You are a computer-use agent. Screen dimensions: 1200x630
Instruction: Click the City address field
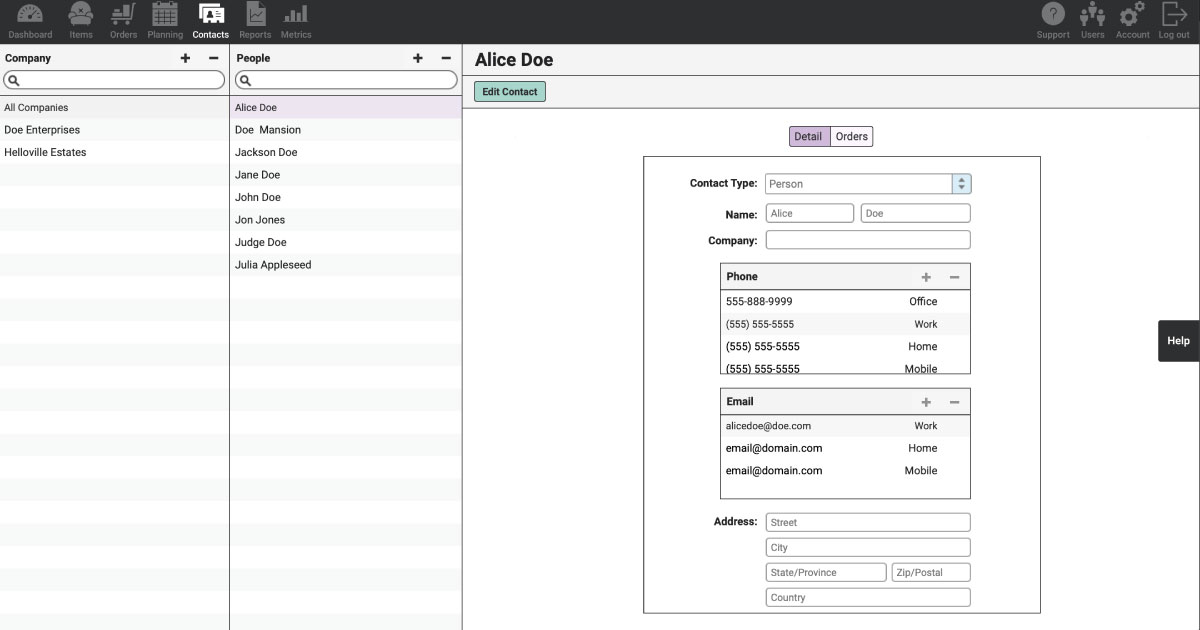pos(868,547)
